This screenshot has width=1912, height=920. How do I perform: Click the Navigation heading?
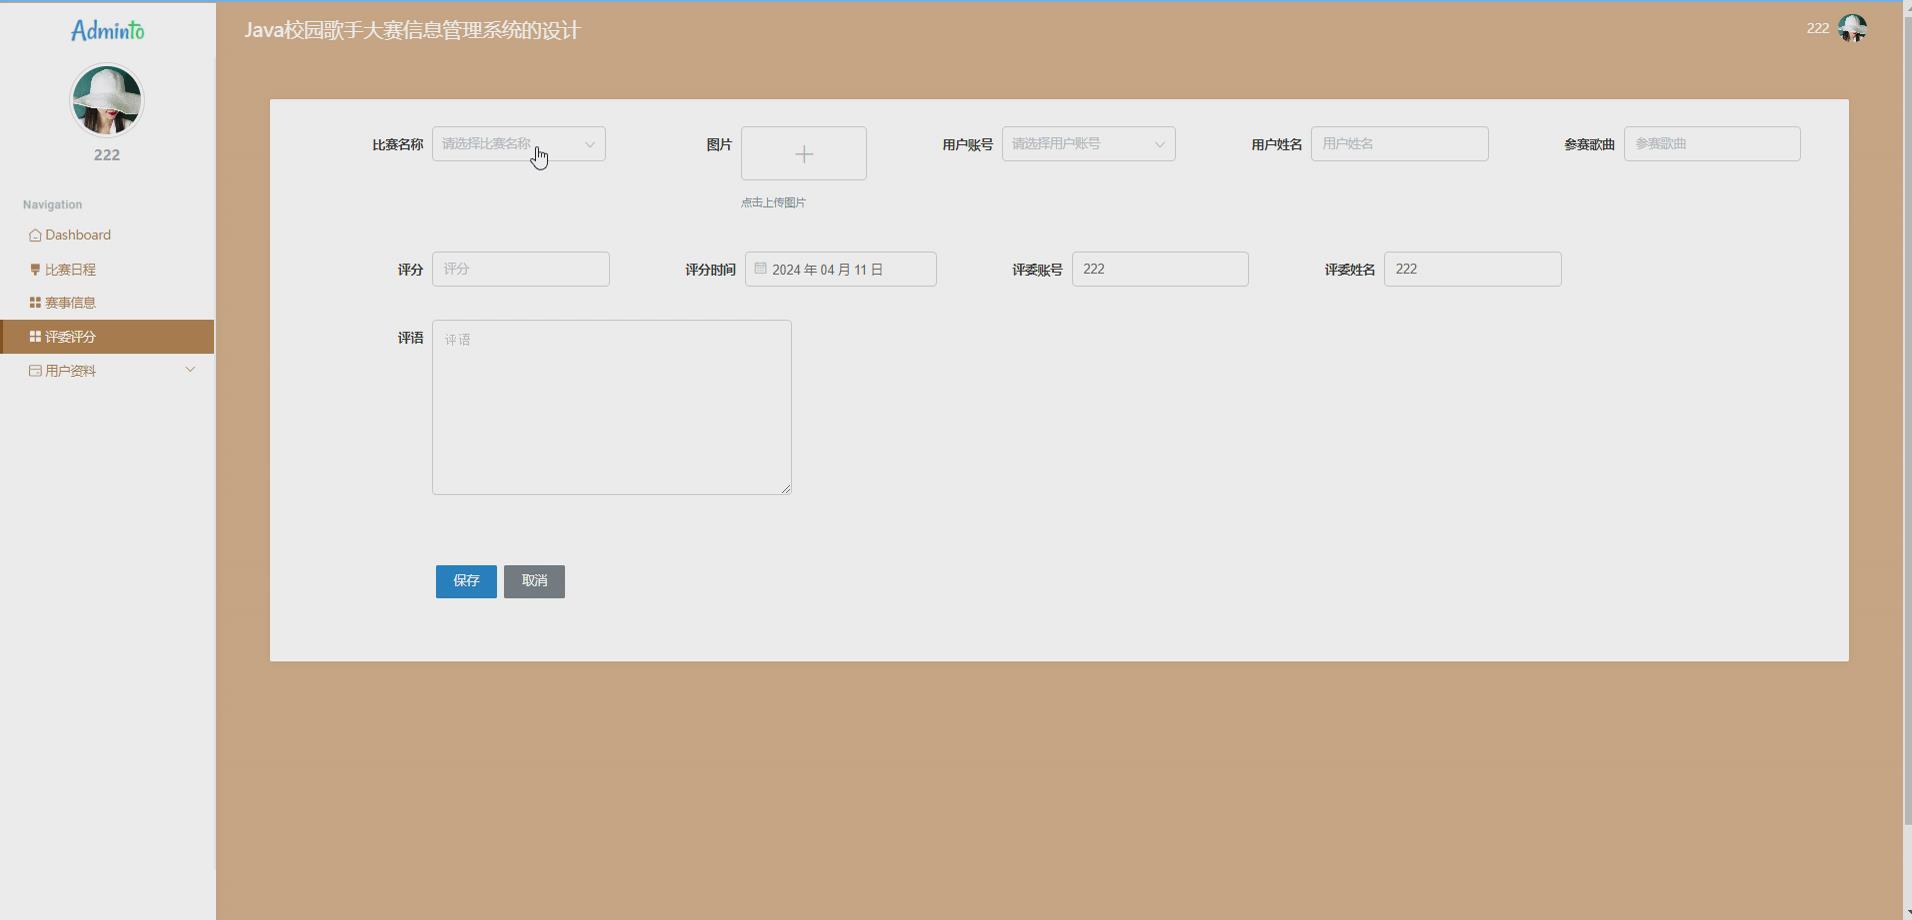53,205
